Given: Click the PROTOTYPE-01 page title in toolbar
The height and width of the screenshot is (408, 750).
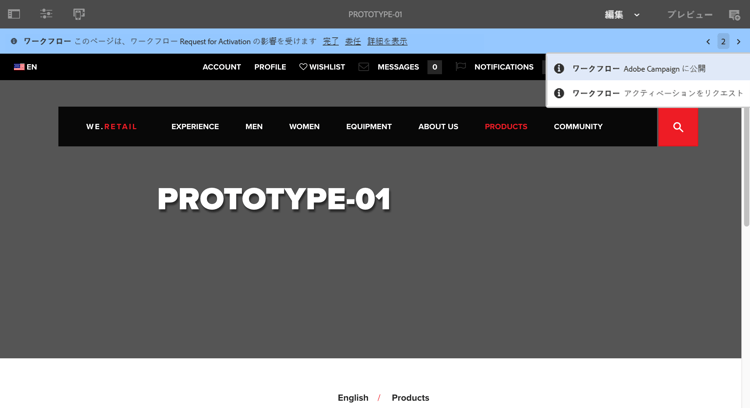Looking at the screenshot, I should click(x=375, y=14).
